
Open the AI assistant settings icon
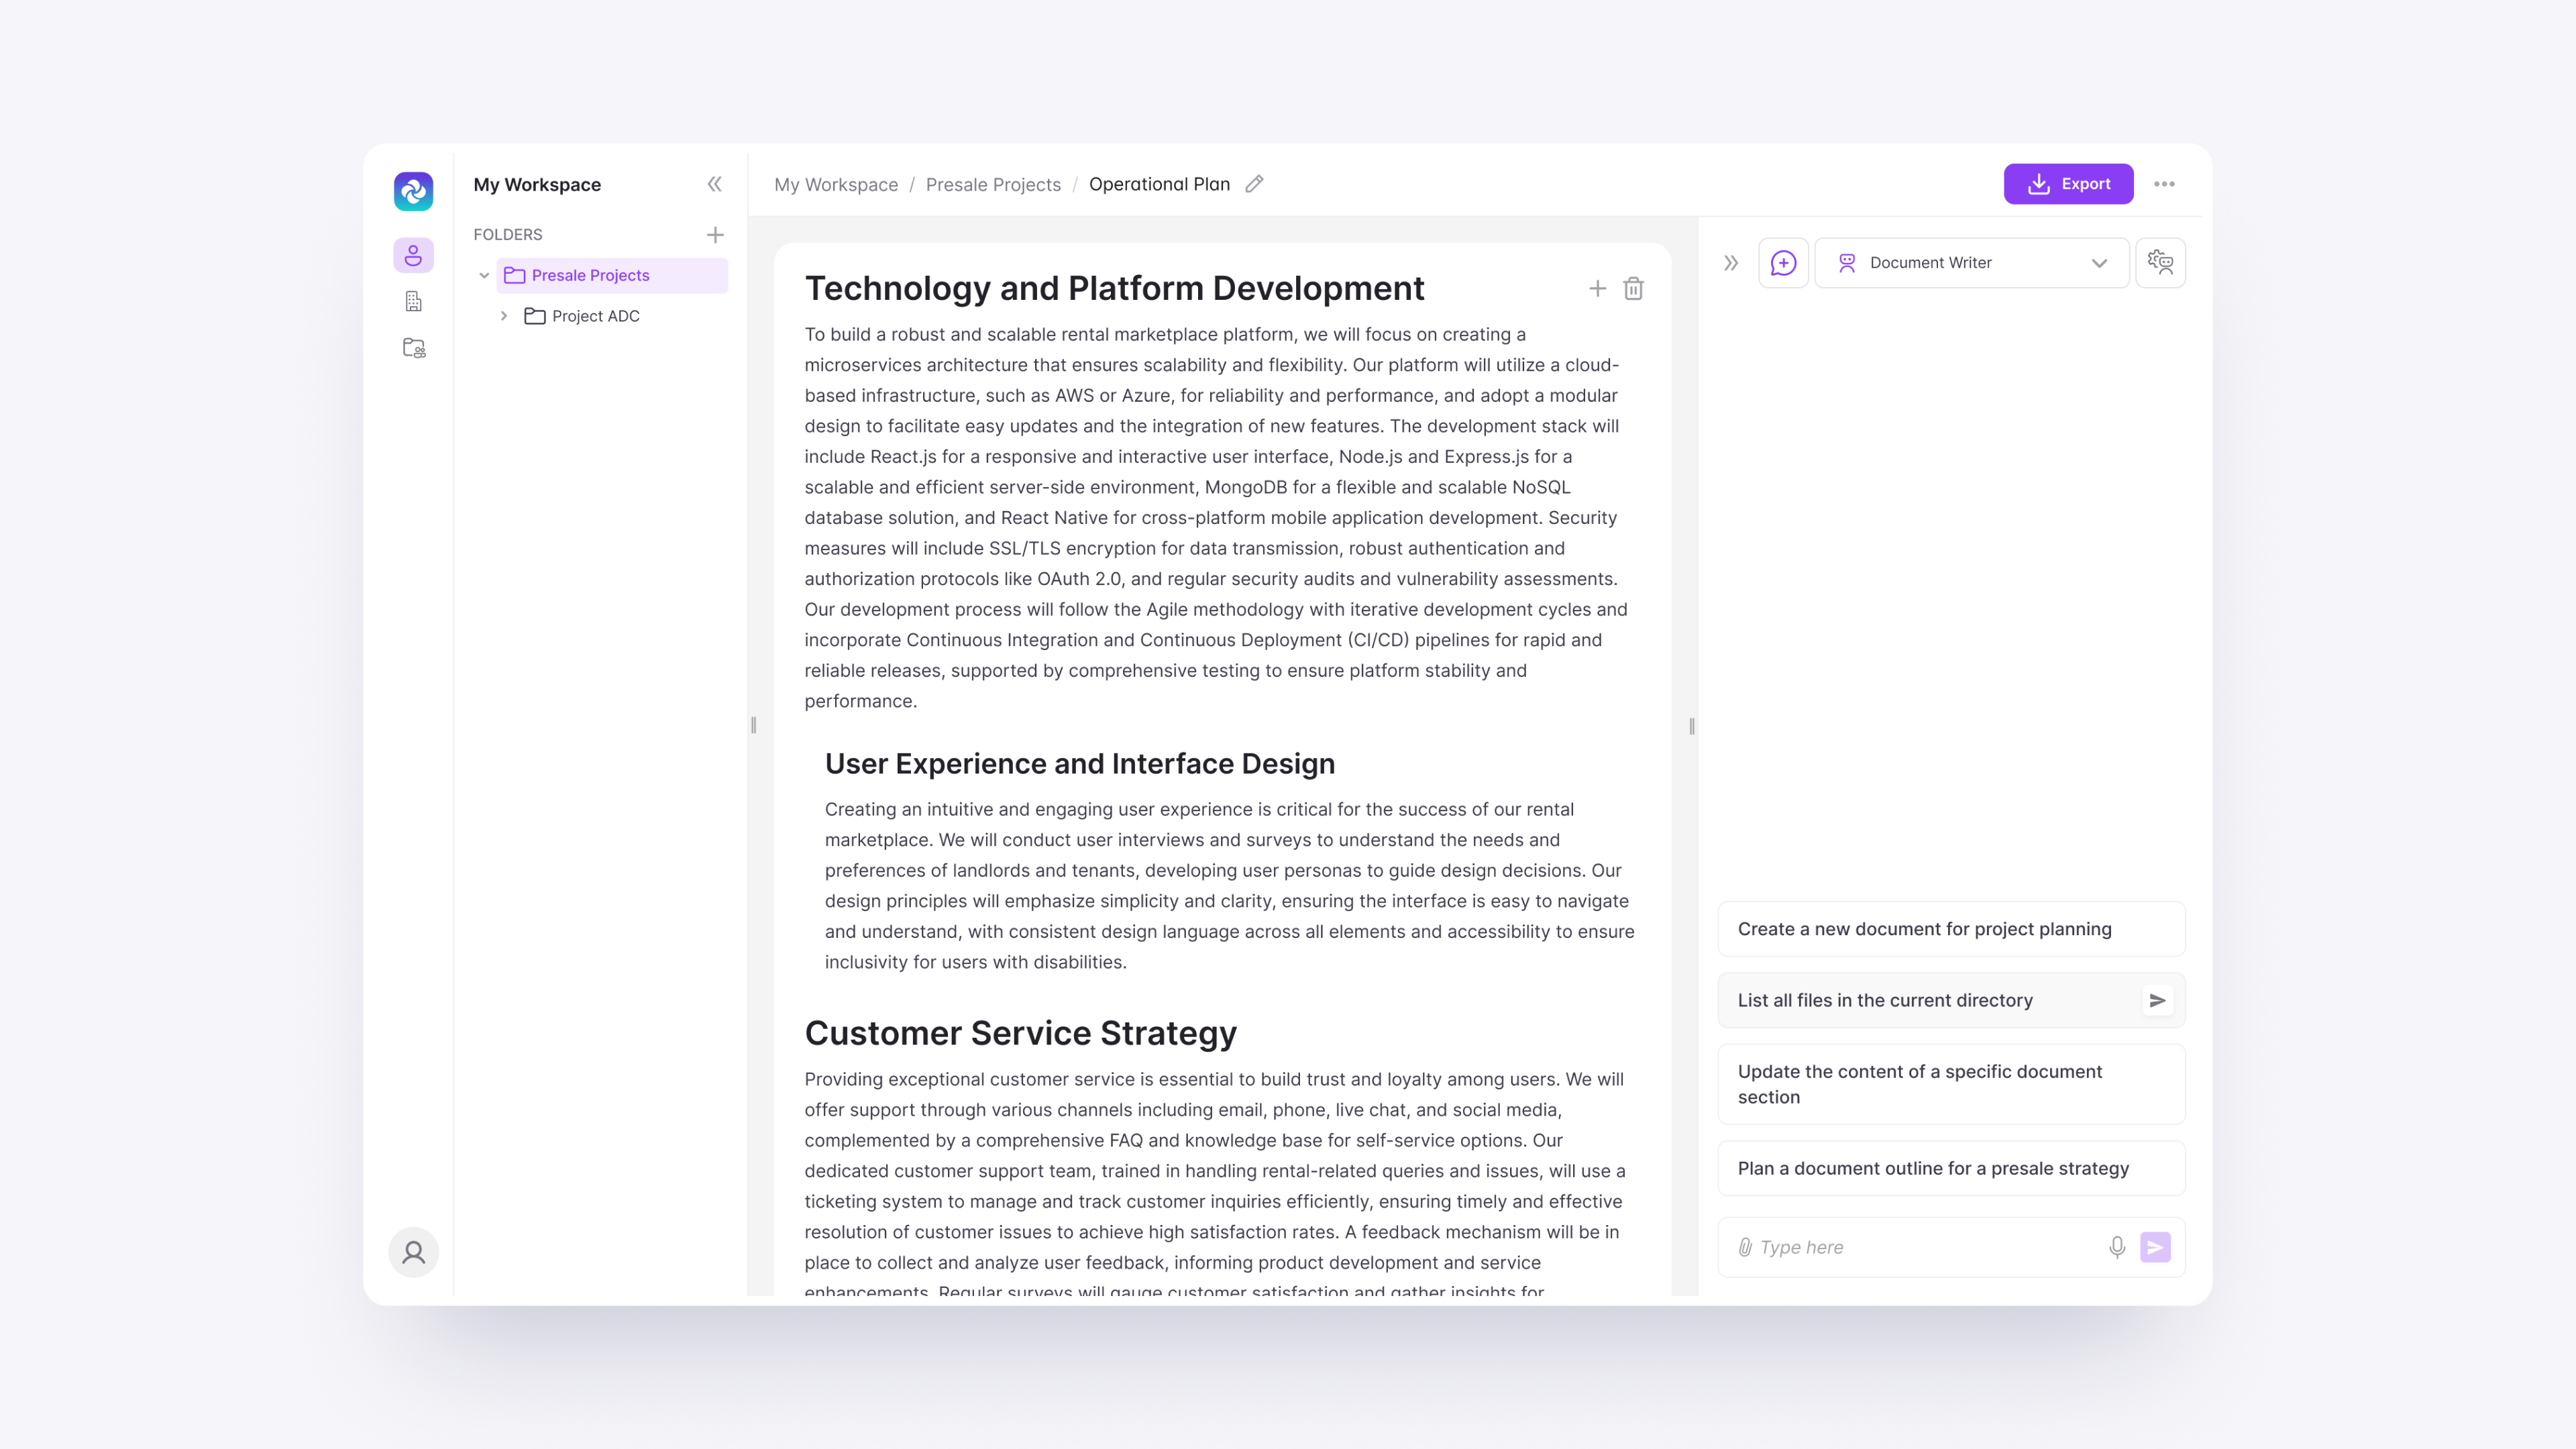pyautogui.click(x=2160, y=263)
